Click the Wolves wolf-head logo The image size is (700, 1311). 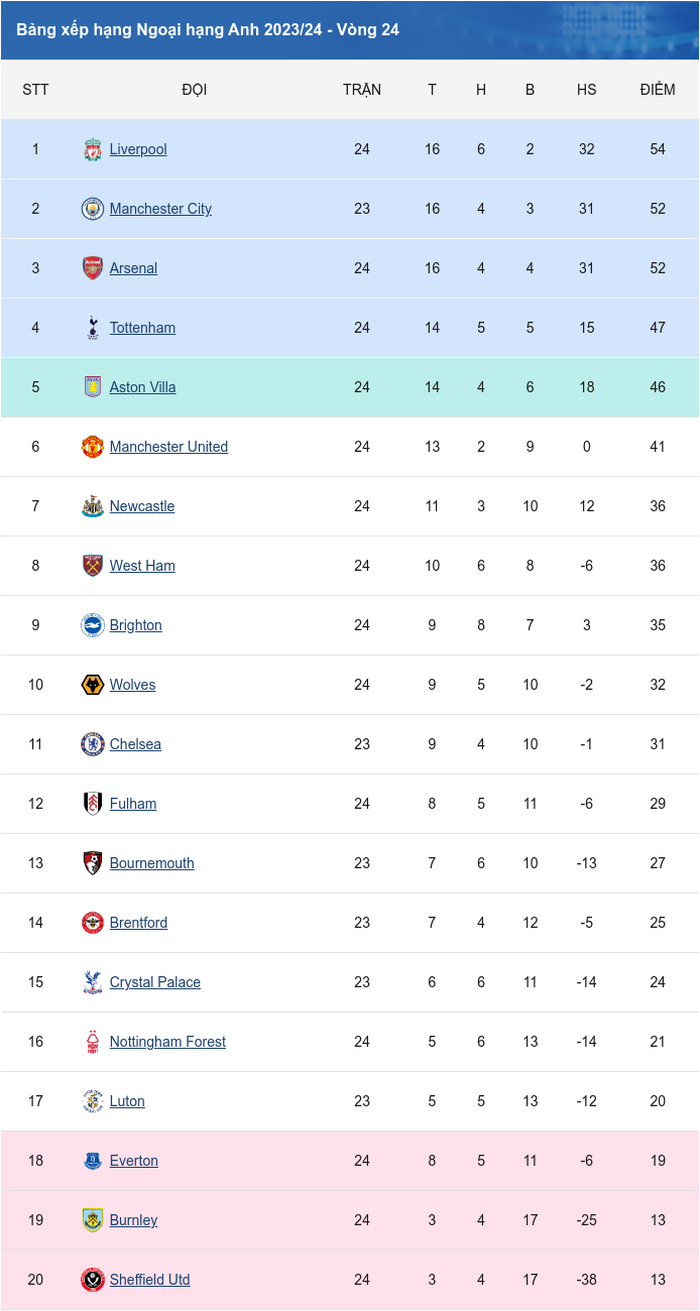pyautogui.click(x=93, y=685)
